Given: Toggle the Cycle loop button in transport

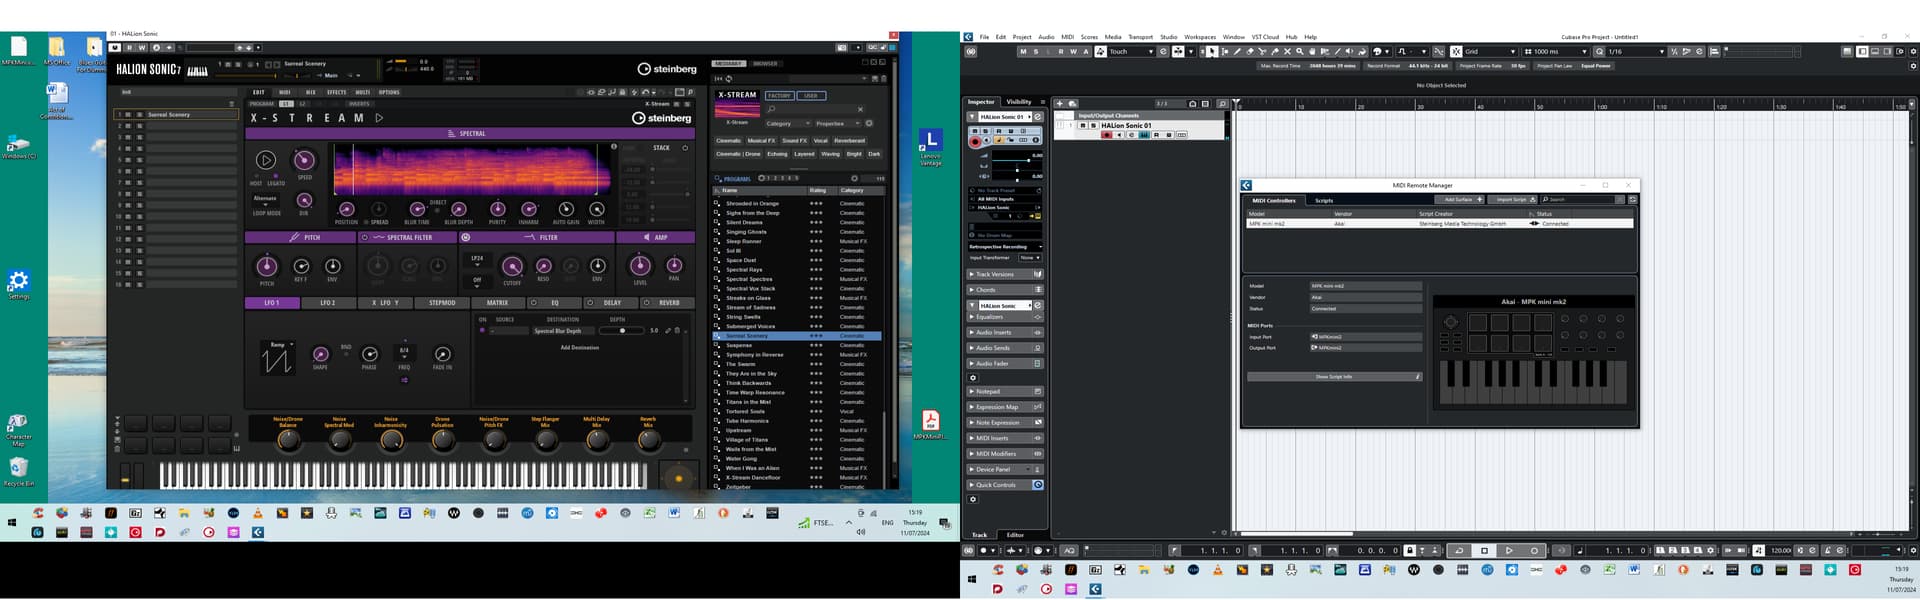Looking at the screenshot, I should (1459, 550).
